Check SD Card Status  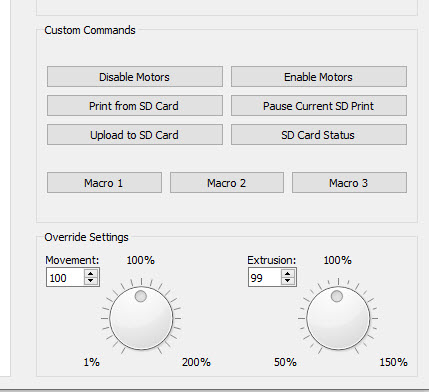point(319,135)
